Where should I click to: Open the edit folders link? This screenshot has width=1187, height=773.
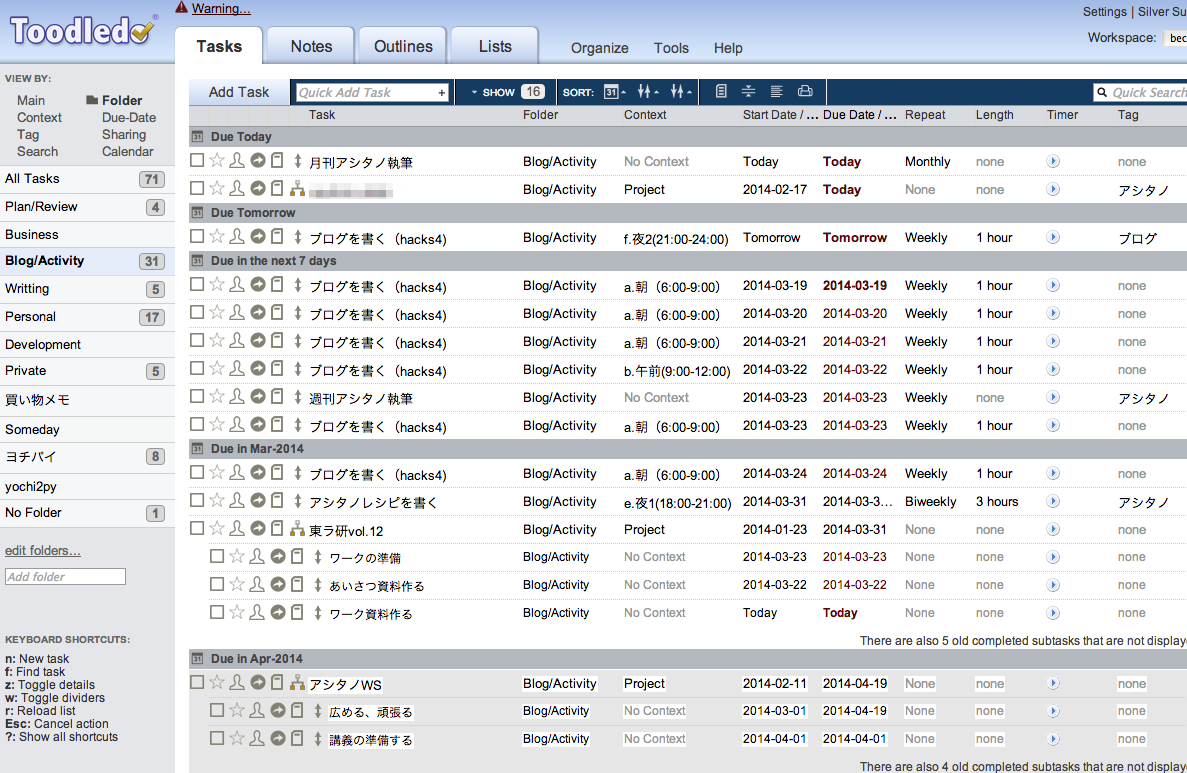(43, 550)
